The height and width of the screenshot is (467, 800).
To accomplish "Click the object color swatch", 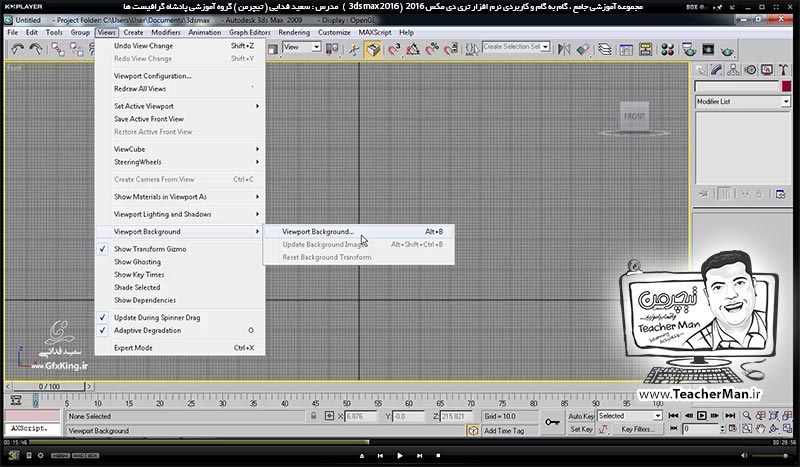I will pos(786,86).
